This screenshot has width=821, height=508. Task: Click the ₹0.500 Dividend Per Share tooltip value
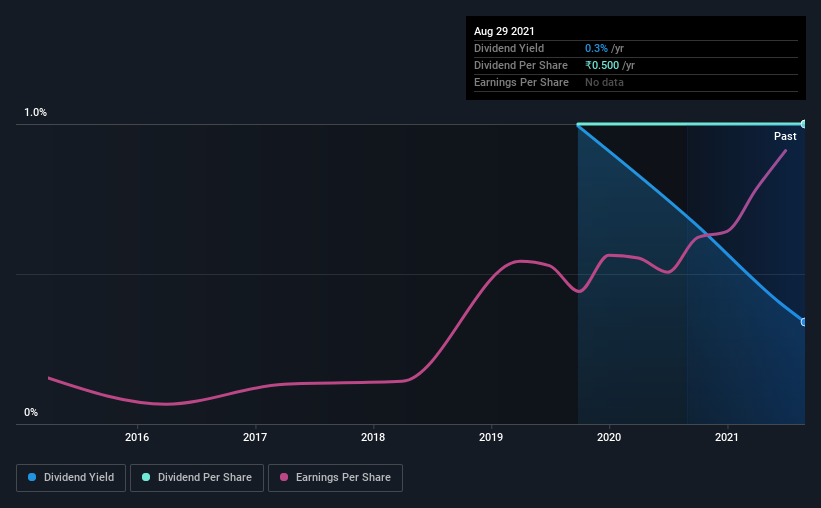pos(604,65)
